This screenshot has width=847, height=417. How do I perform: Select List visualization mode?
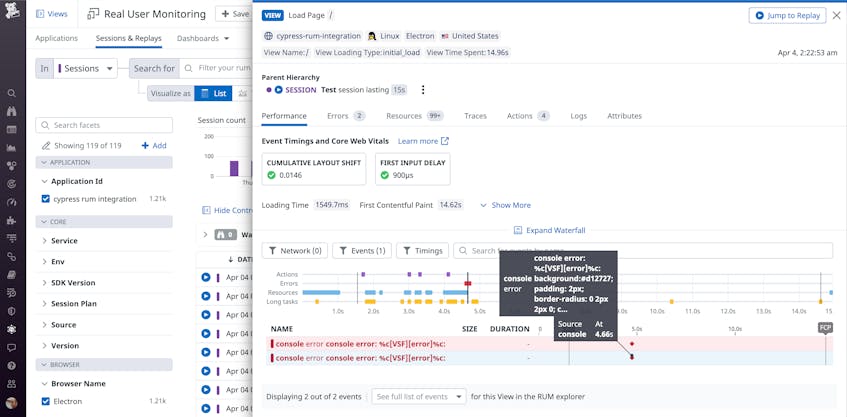[213, 93]
